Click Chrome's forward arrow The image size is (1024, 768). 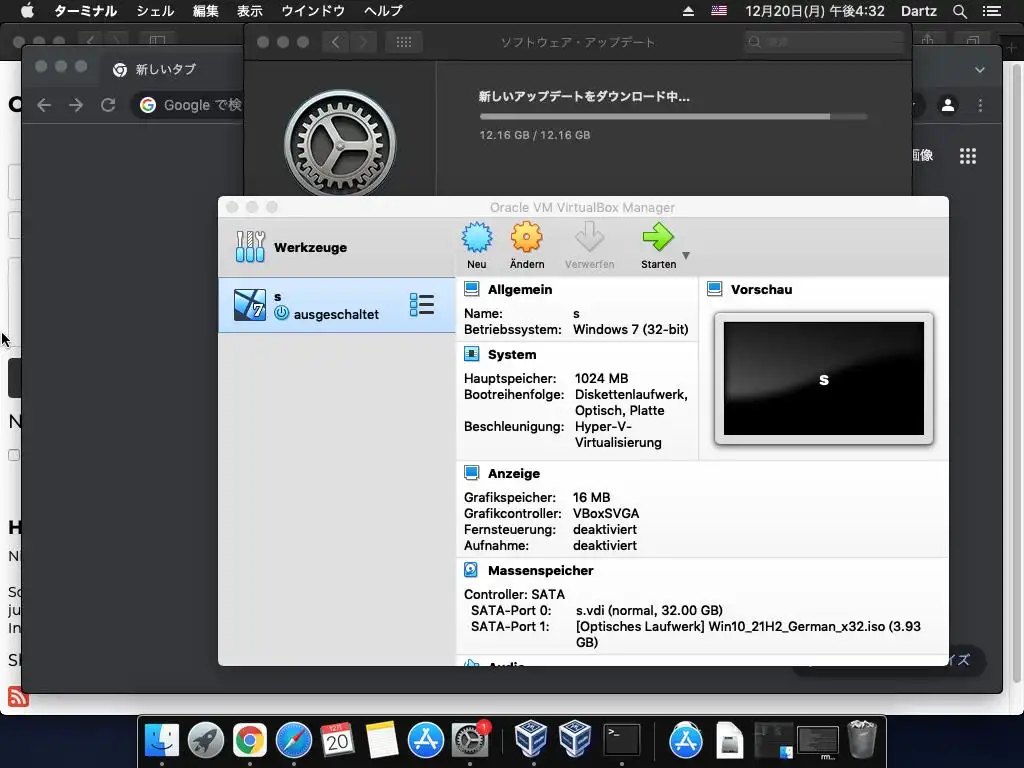(x=76, y=105)
